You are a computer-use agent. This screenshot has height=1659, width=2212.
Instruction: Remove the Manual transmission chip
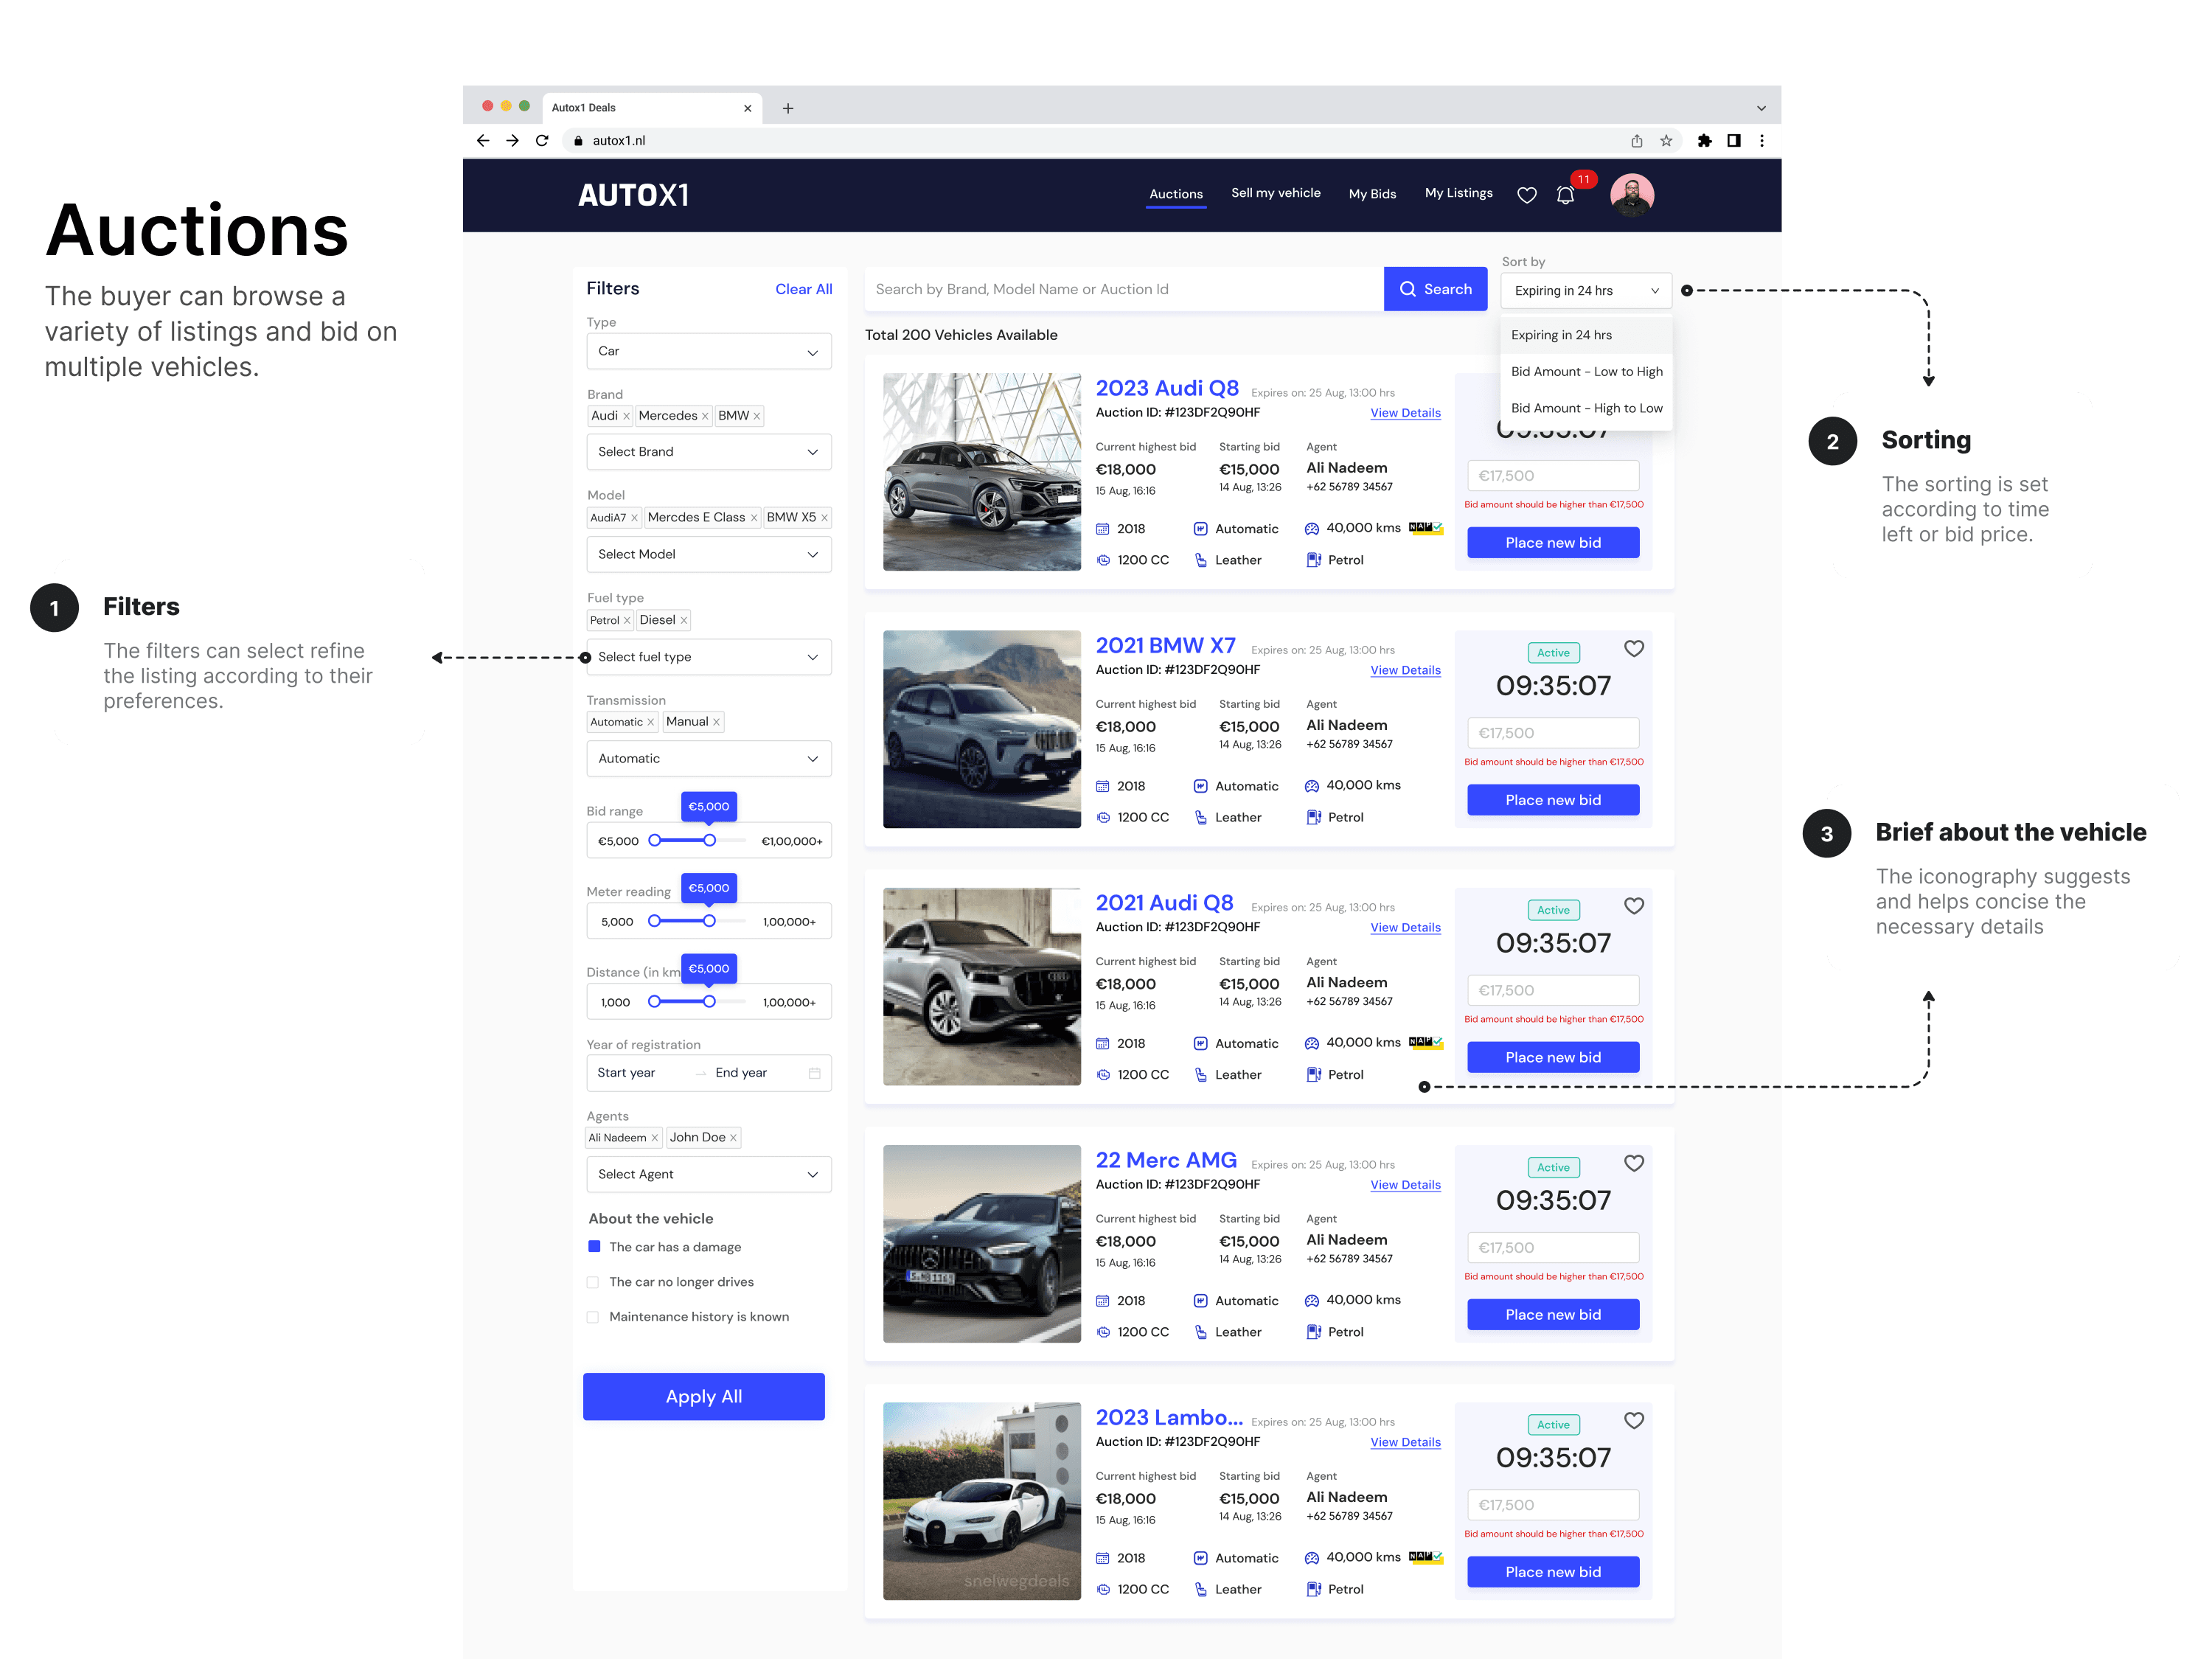click(x=716, y=722)
